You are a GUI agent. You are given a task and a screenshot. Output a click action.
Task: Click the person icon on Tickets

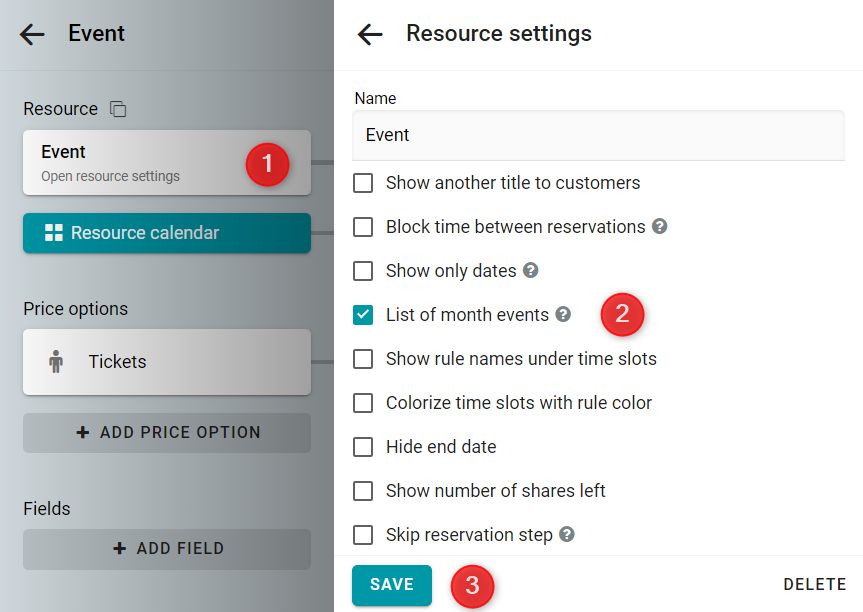(x=56, y=362)
